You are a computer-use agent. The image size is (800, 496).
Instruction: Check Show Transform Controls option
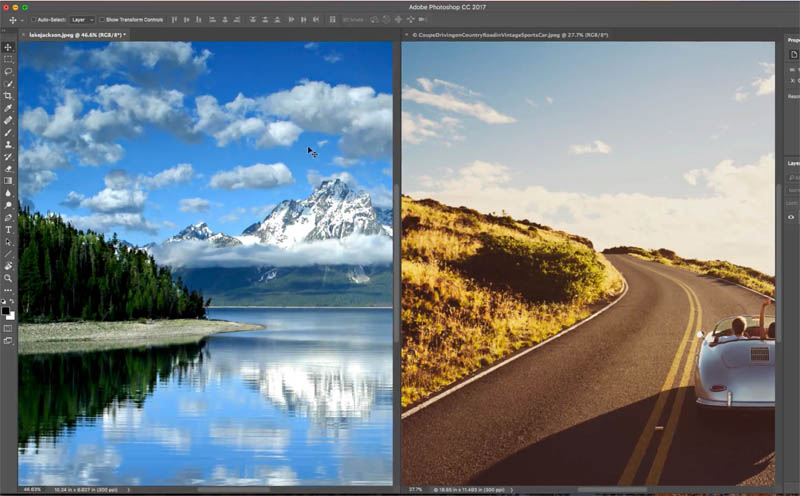point(102,20)
